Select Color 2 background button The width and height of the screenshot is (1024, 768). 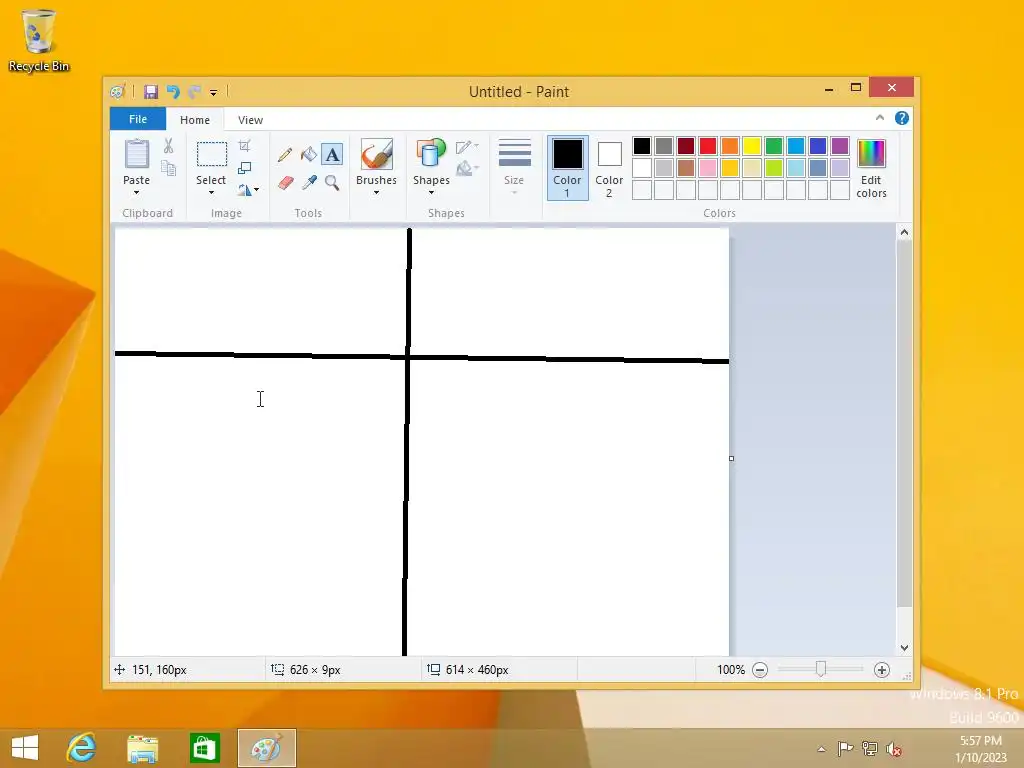[609, 167]
